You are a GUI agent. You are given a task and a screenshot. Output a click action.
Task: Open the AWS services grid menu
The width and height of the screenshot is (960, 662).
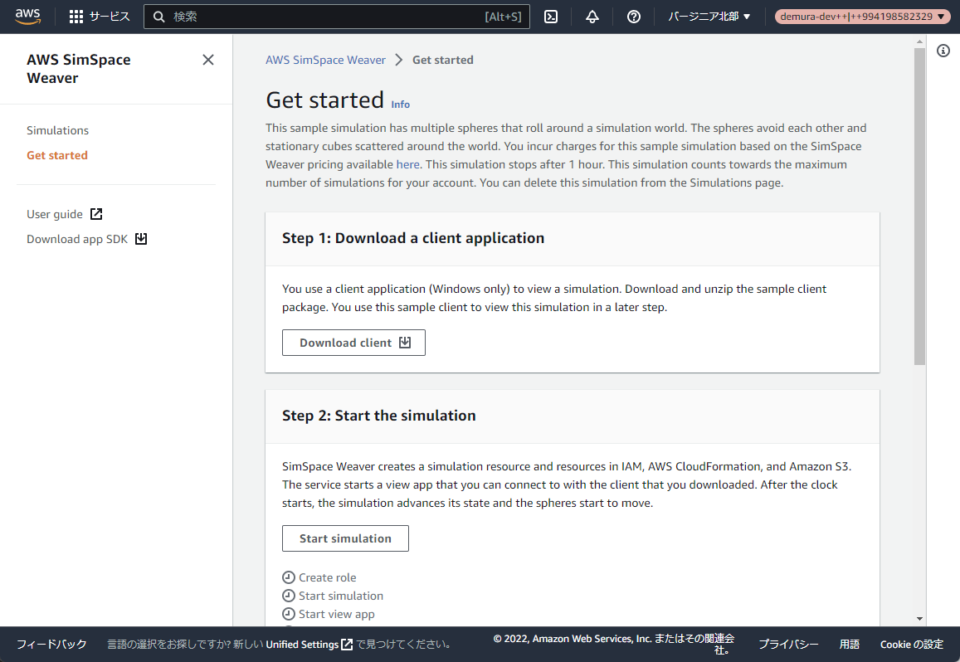coord(74,16)
